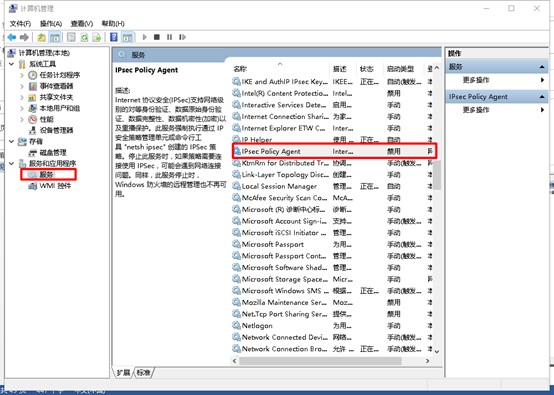Screen dimensions: 554x395
Task: Switch to the 标准 tab
Action: click(x=143, y=372)
